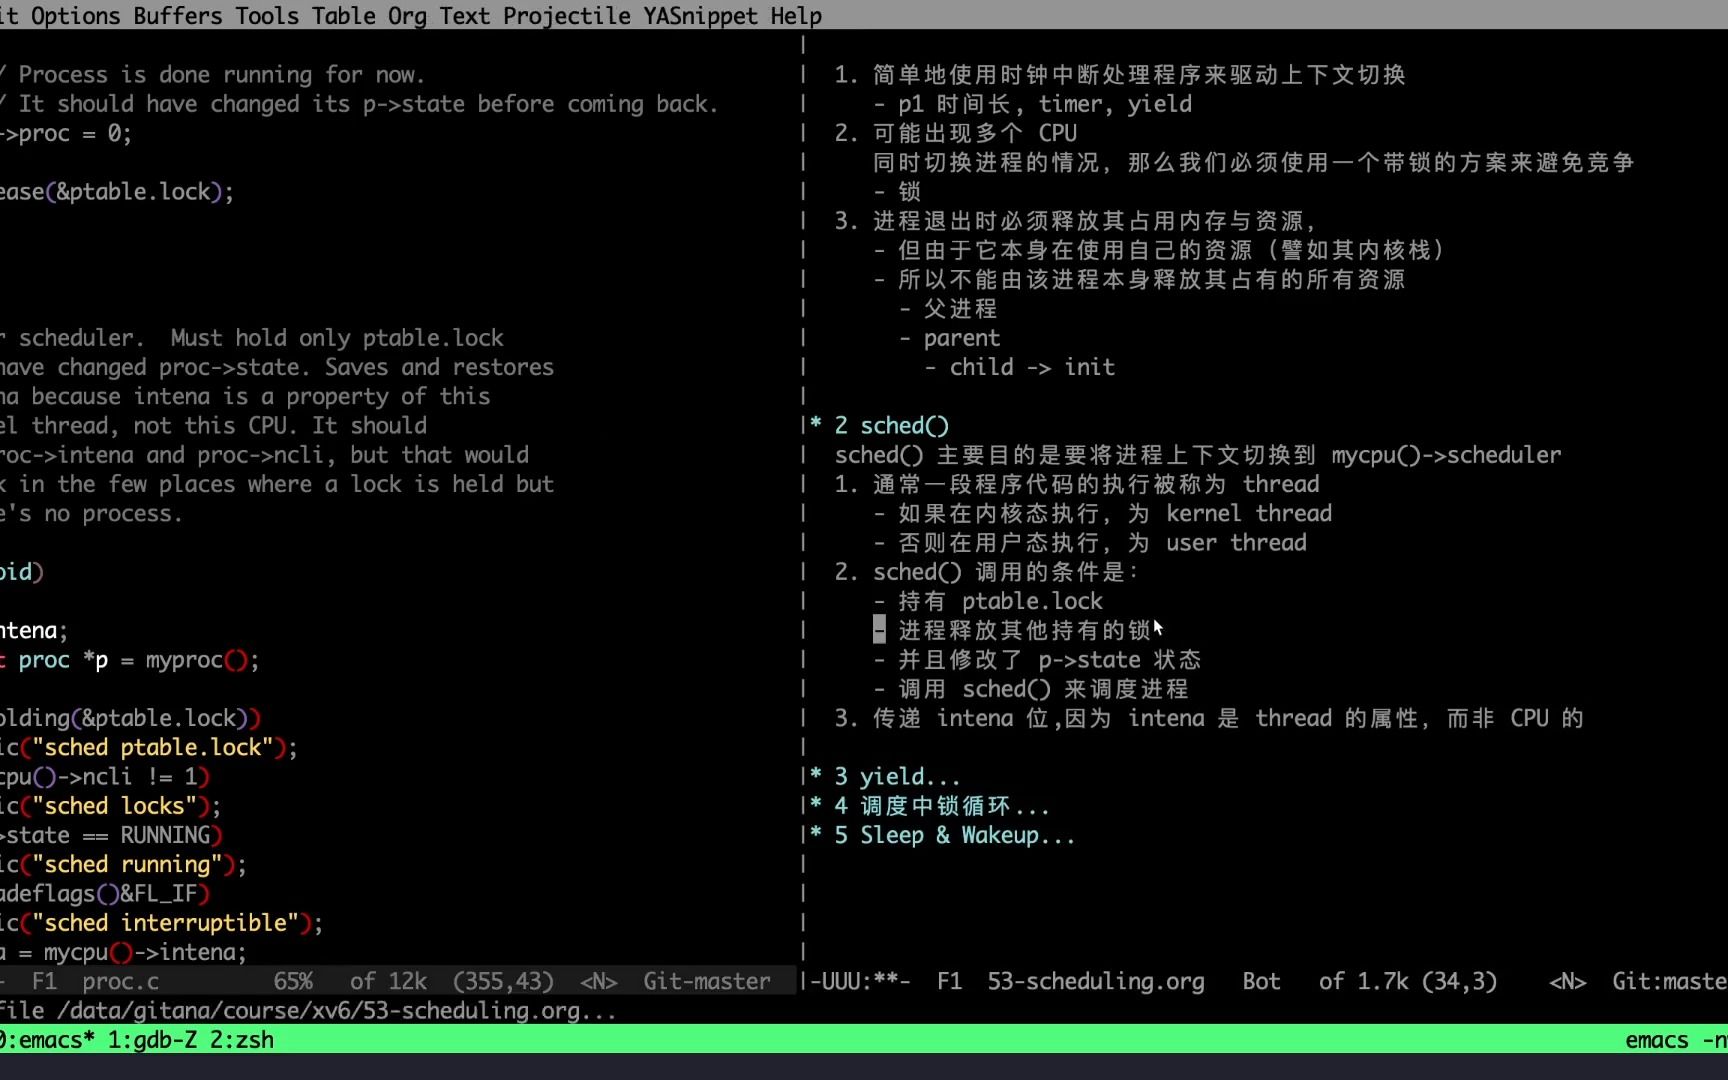Click Git-master indicator in proc.c mode line
Image resolution: width=1728 pixels, height=1080 pixels.
coord(707,982)
